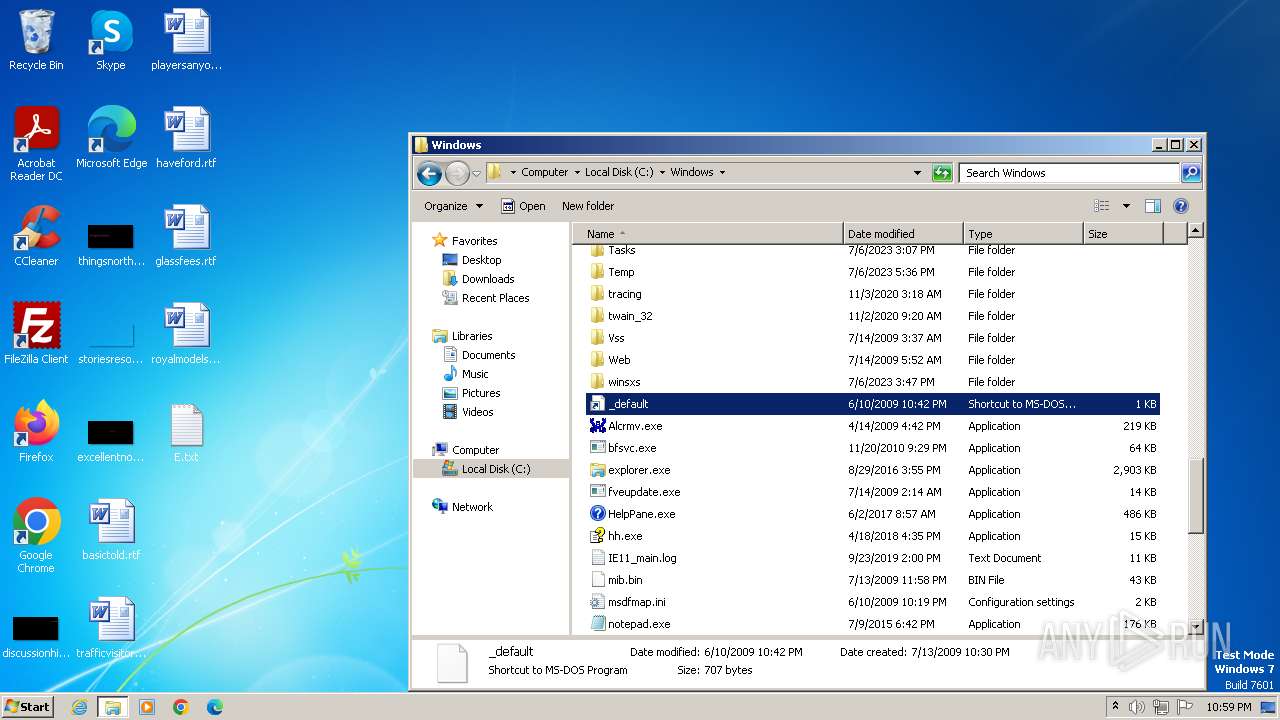Select msdfmap.ini configuration file
Image resolution: width=1280 pixels, height=720 pixels.
[636, 602]
